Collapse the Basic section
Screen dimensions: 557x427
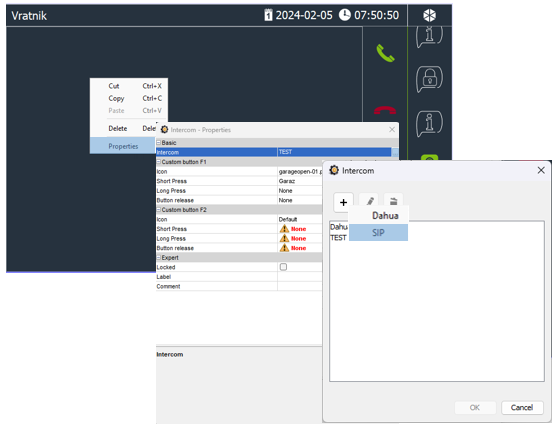pos(159,142)
